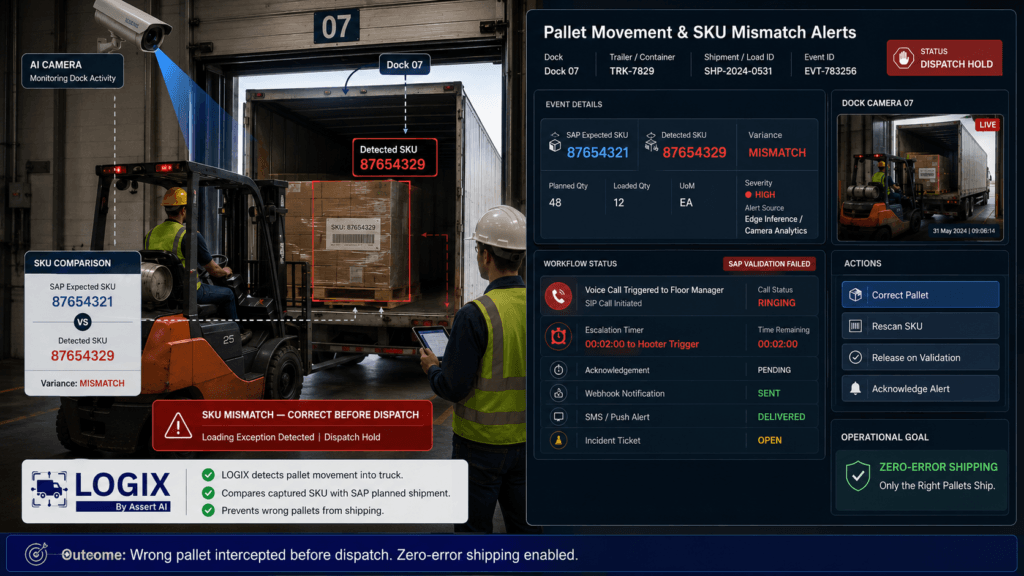Image resolution: width=1024 pixels, height=576 pixels.
Task: Click Detected SKU value 87654329 in Event Details
Action: coord(694,153)
